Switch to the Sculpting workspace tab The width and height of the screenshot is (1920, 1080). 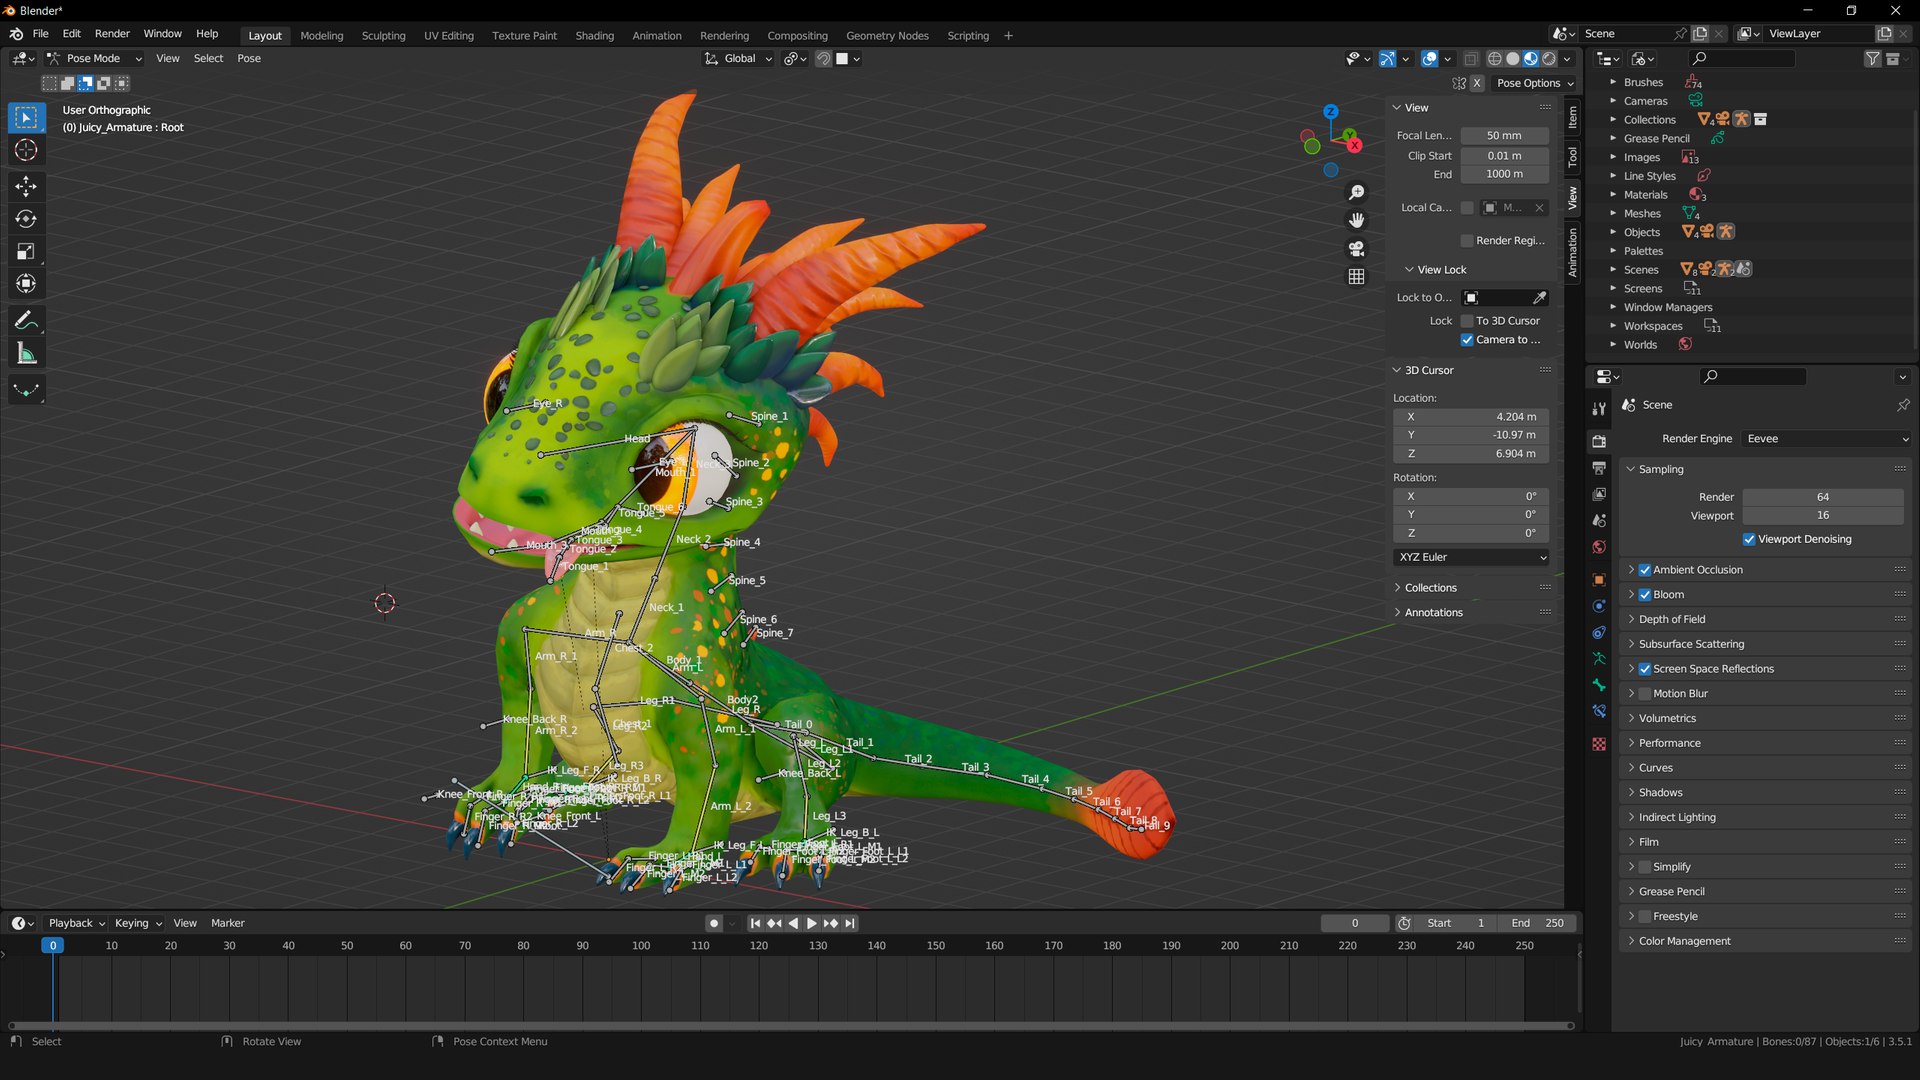pyautogui.click(x=383, y=36)
